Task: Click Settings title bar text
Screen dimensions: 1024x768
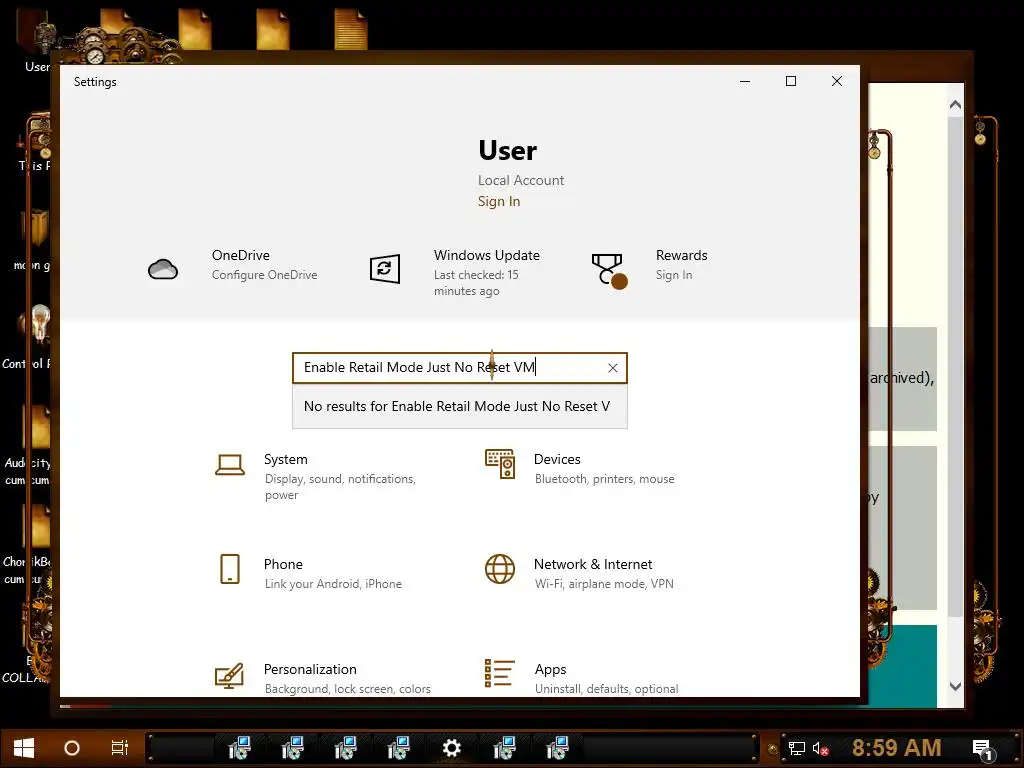Action: (x=95, y=82)
